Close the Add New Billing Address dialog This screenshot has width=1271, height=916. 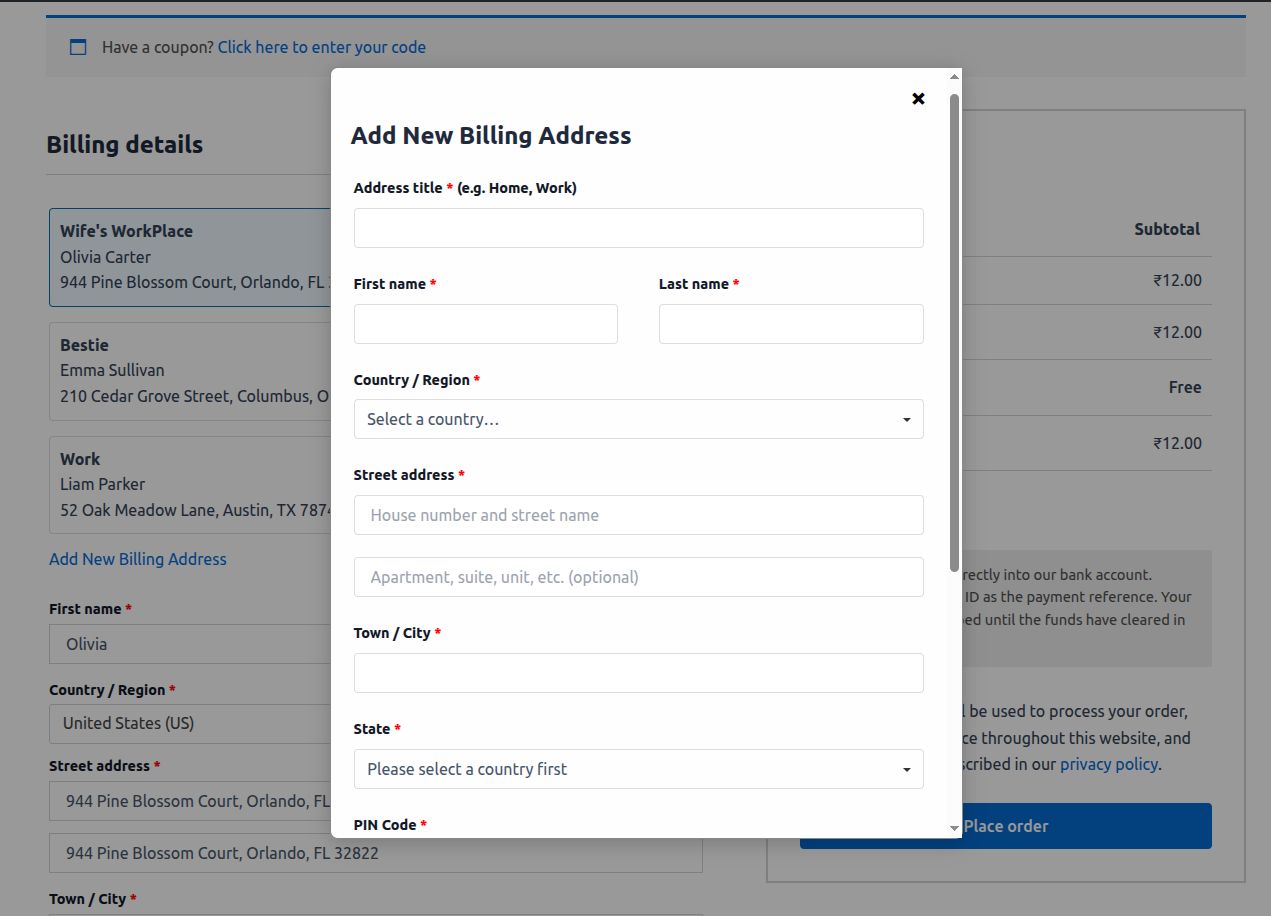(918, 99)
